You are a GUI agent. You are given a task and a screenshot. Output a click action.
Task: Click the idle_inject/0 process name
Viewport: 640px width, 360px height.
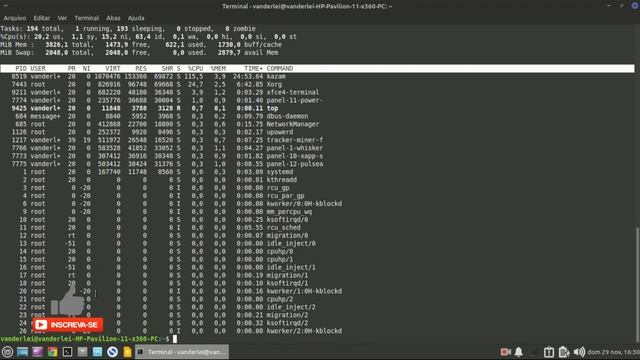point(291,244)
